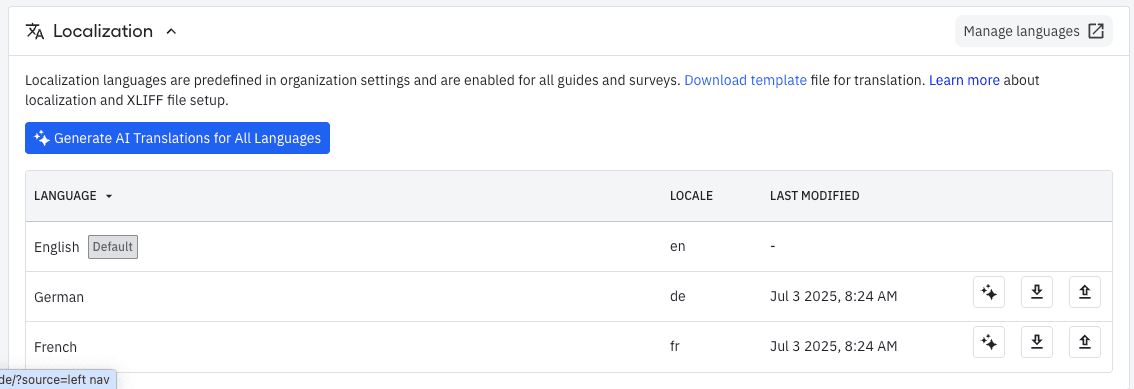Viewport: 1134px width, 389px height.
Task: Select the French language name
Action: (56, 347)
